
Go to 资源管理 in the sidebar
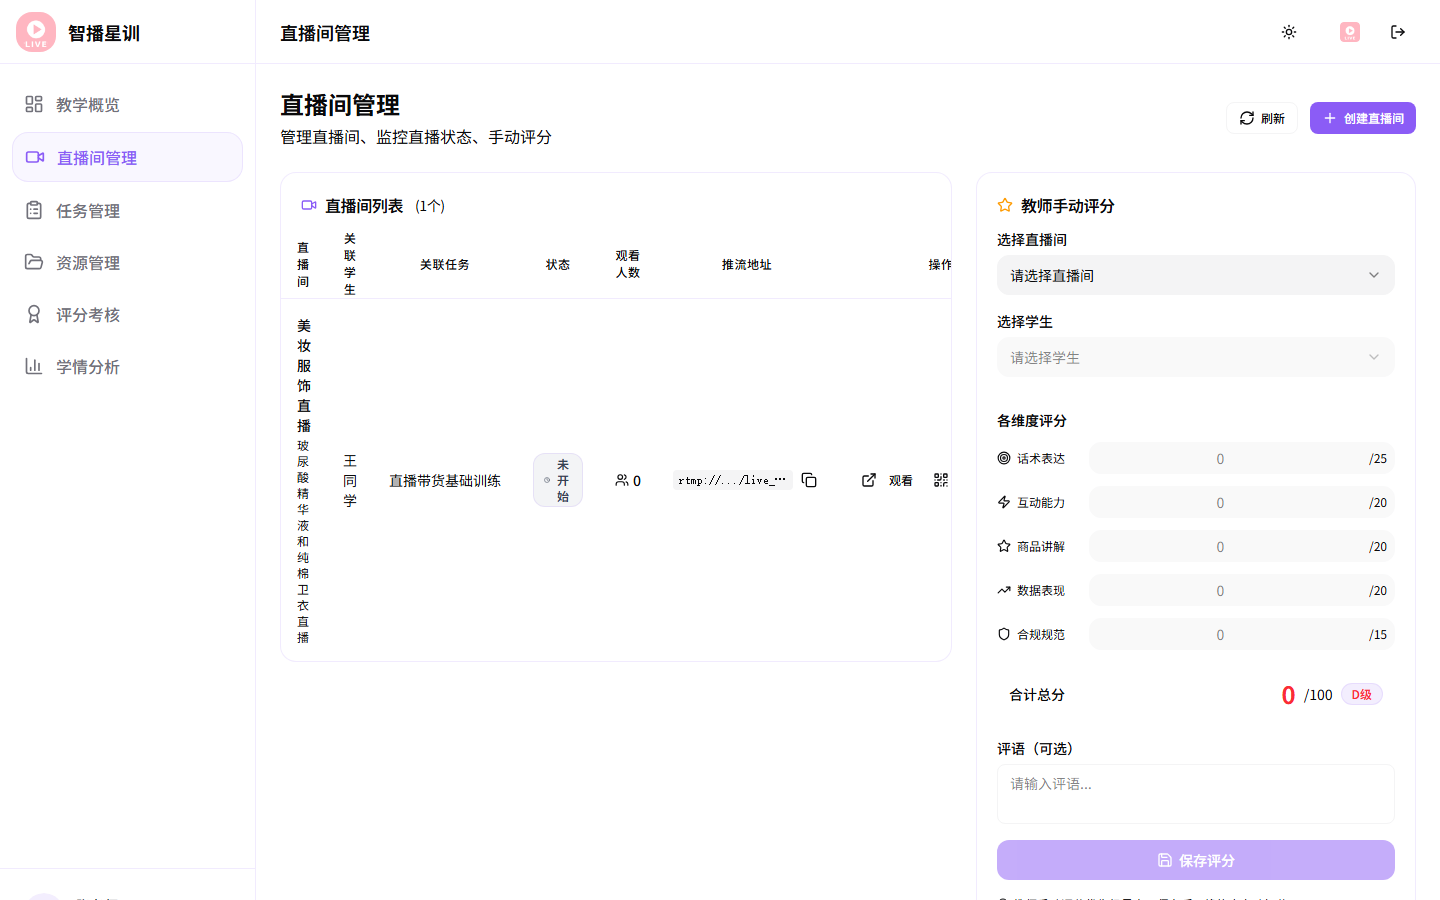click(x=127, y=262)
